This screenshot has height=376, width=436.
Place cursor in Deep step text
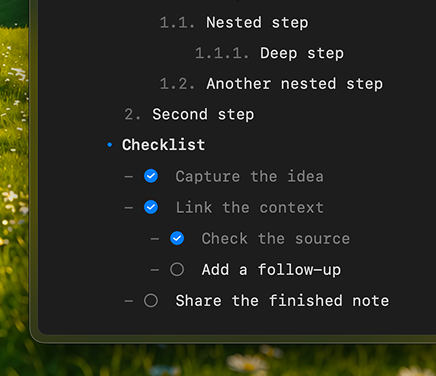coord(302,53)
